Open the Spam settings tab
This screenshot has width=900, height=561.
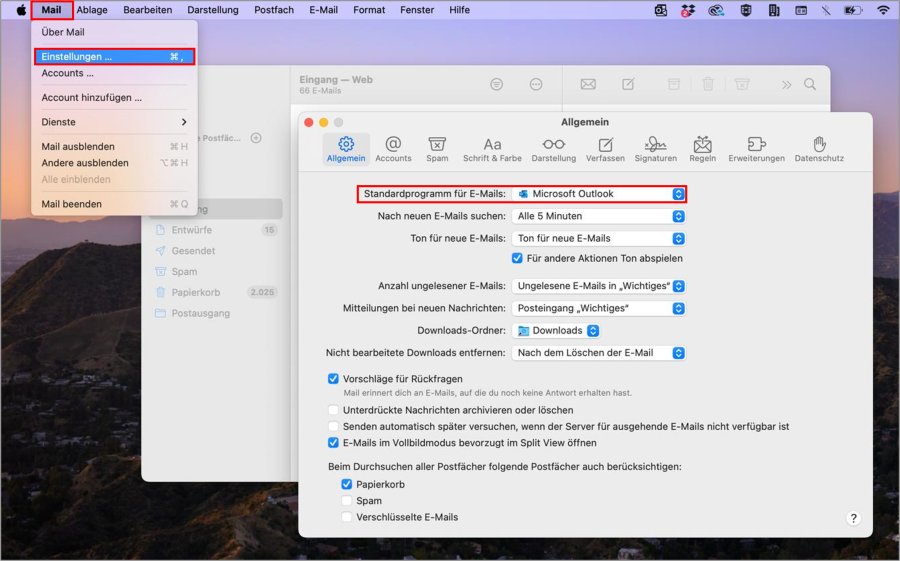click(437, 149)
